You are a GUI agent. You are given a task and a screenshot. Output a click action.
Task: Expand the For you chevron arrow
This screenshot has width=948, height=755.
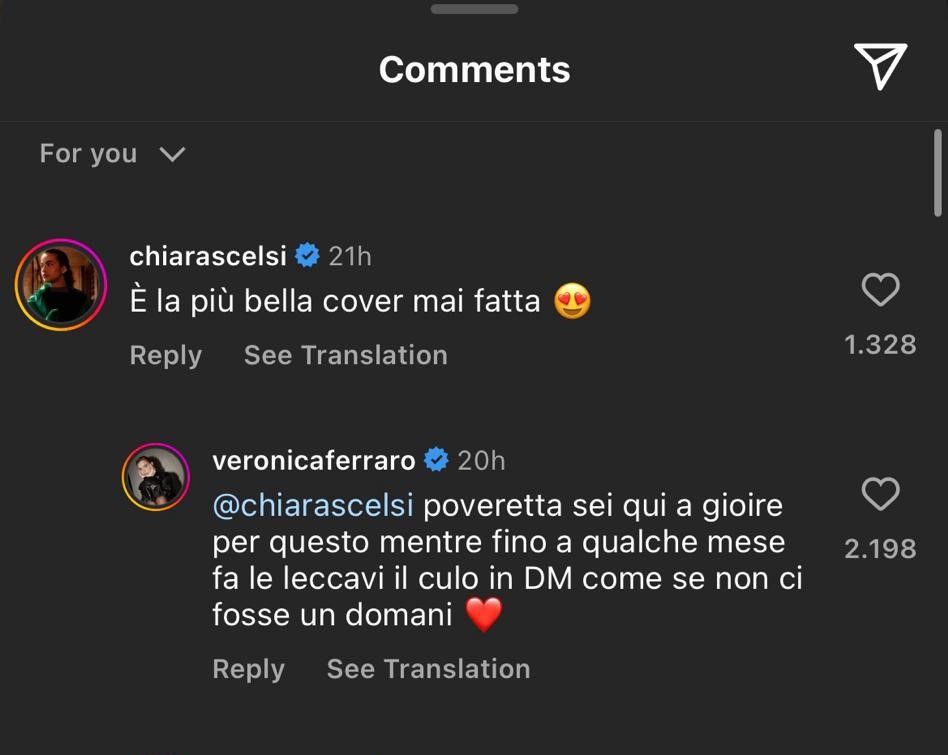pyautogui.click(x=172, y=154)
